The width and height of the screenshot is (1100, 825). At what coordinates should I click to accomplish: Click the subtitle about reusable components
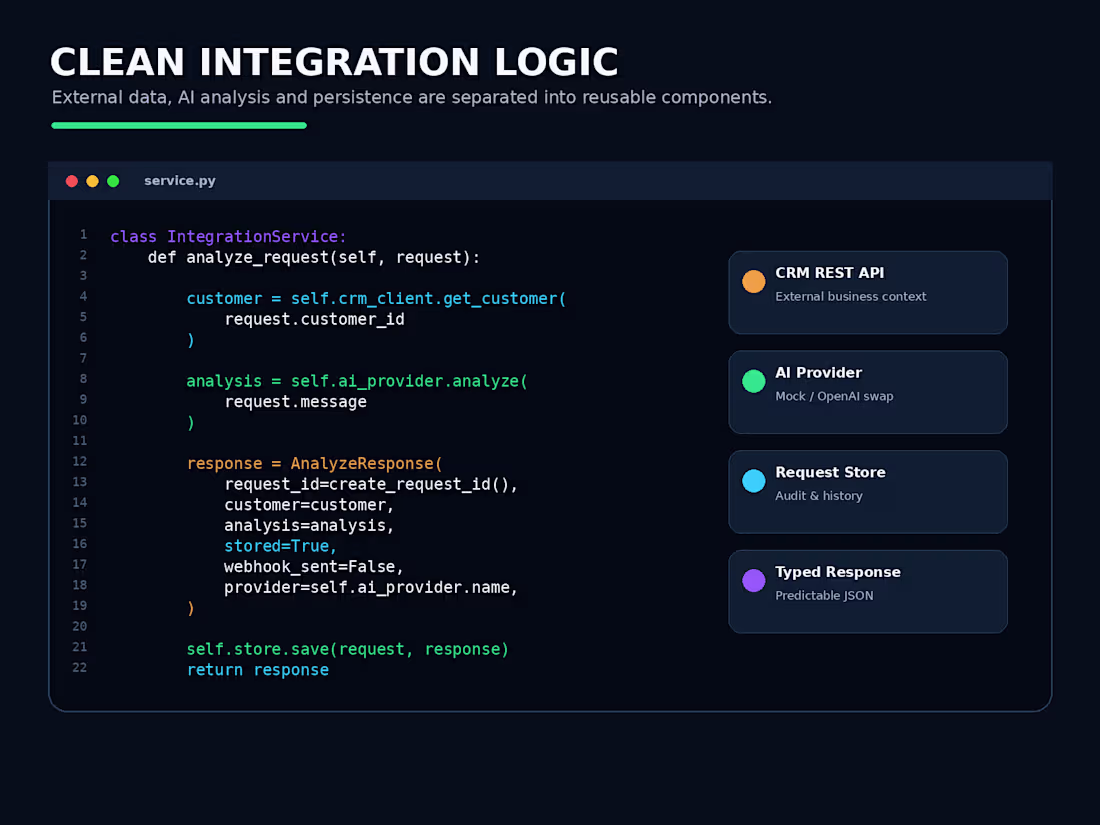411,98
